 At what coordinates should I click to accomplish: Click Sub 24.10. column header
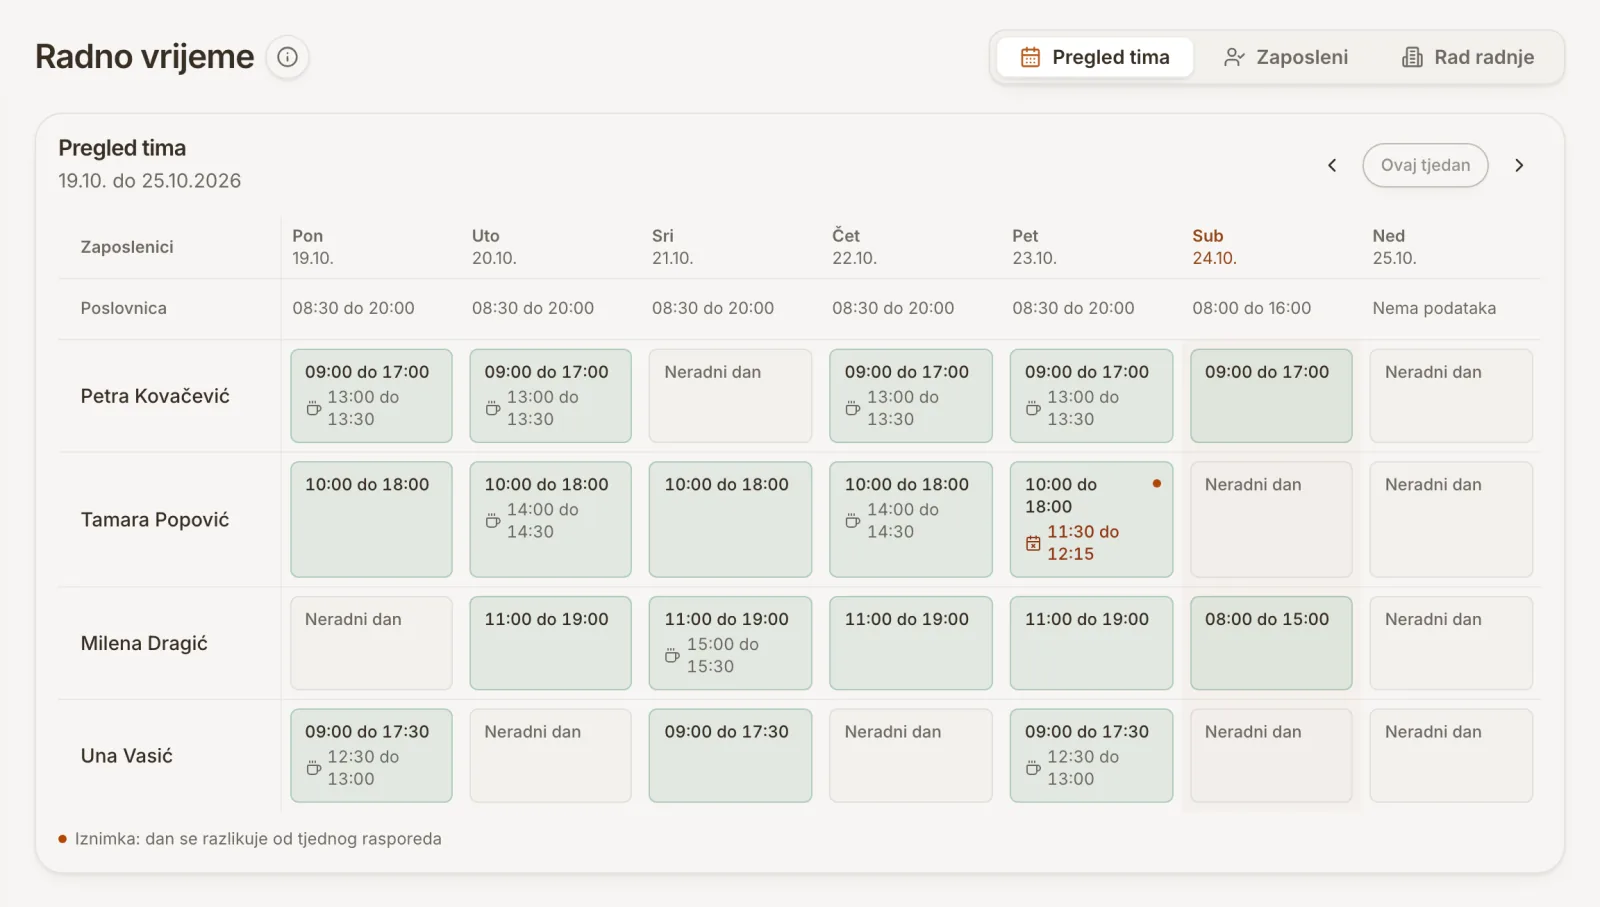(x=1214, y=247)
